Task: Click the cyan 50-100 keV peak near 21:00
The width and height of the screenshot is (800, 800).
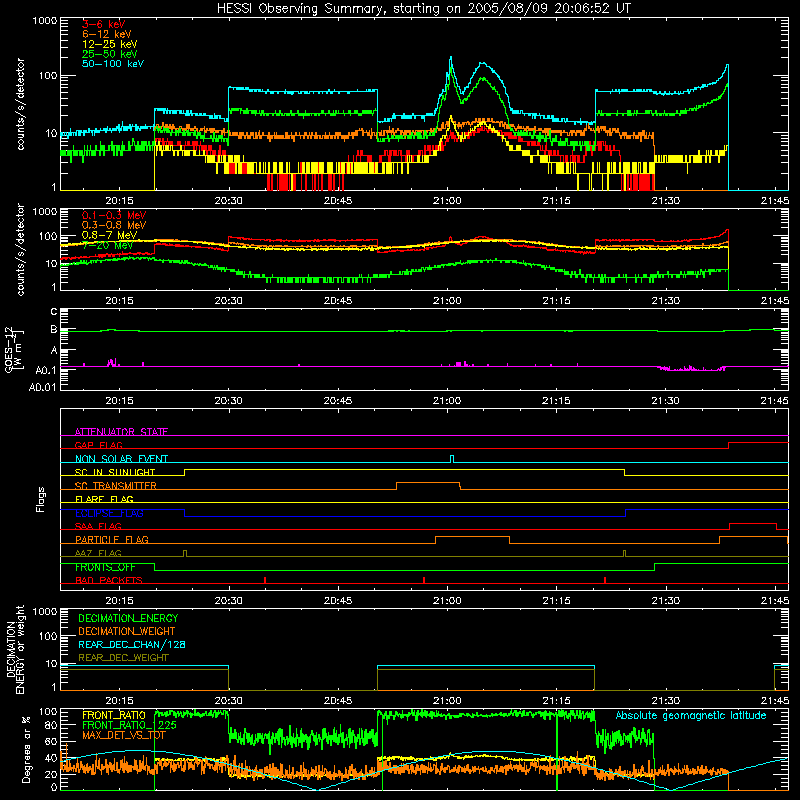Action: 451,58
